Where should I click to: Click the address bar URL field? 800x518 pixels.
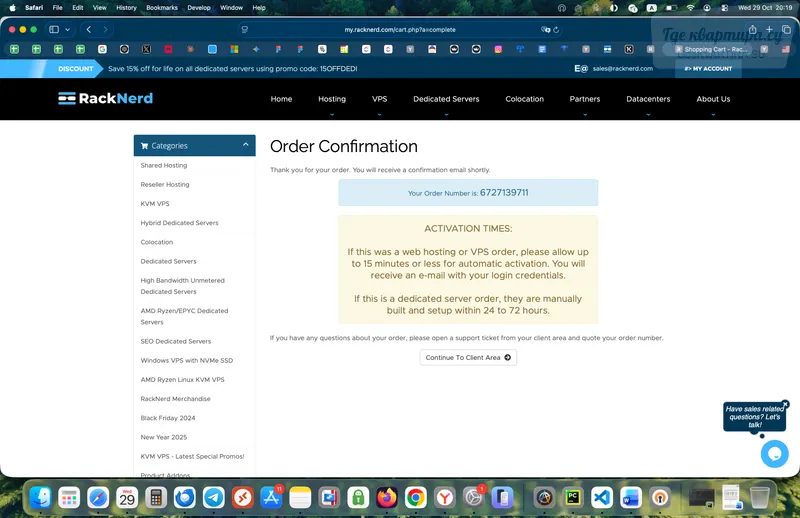(x=400, y=30)
